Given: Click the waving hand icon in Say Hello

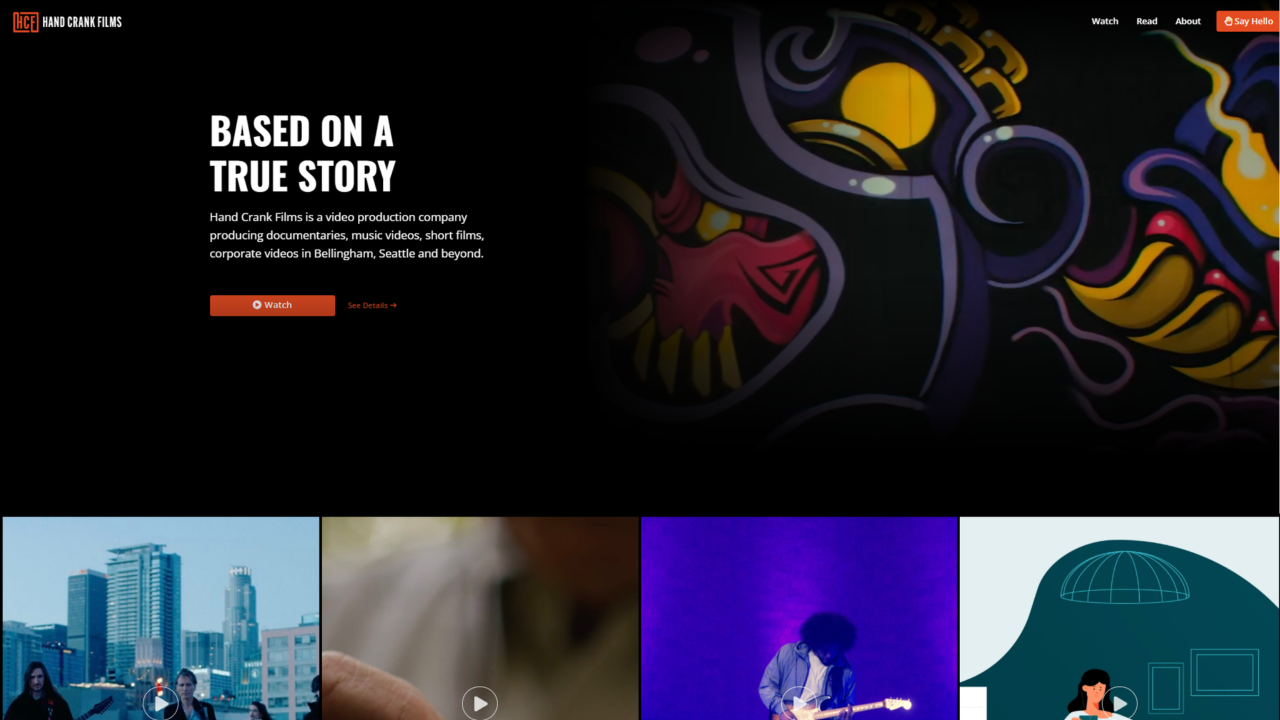Looking at the screenshot, I should tap(1229, 21).
